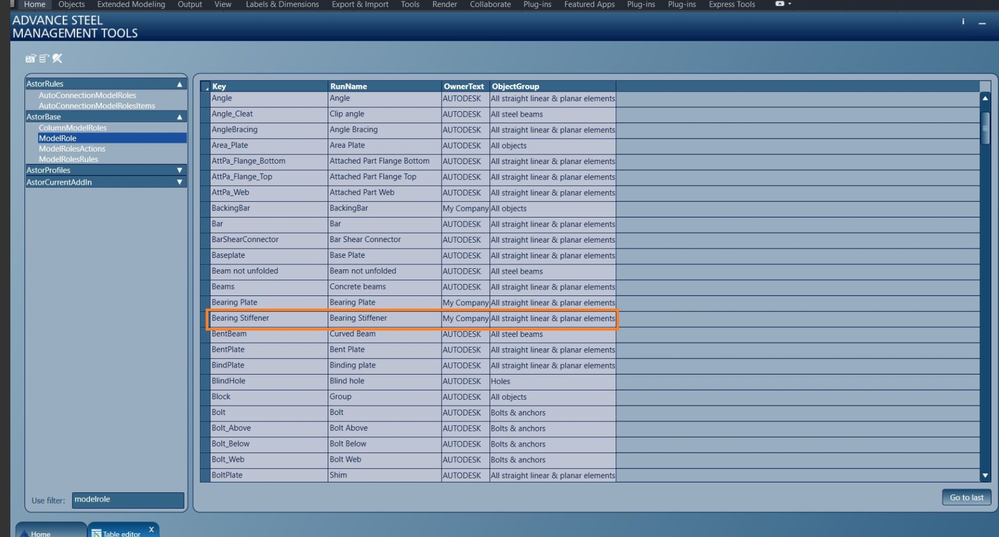Click 'My Company' in the BackingBar row
The height and width of the screenshot is (537, 999).
click(x=465, y=208)
